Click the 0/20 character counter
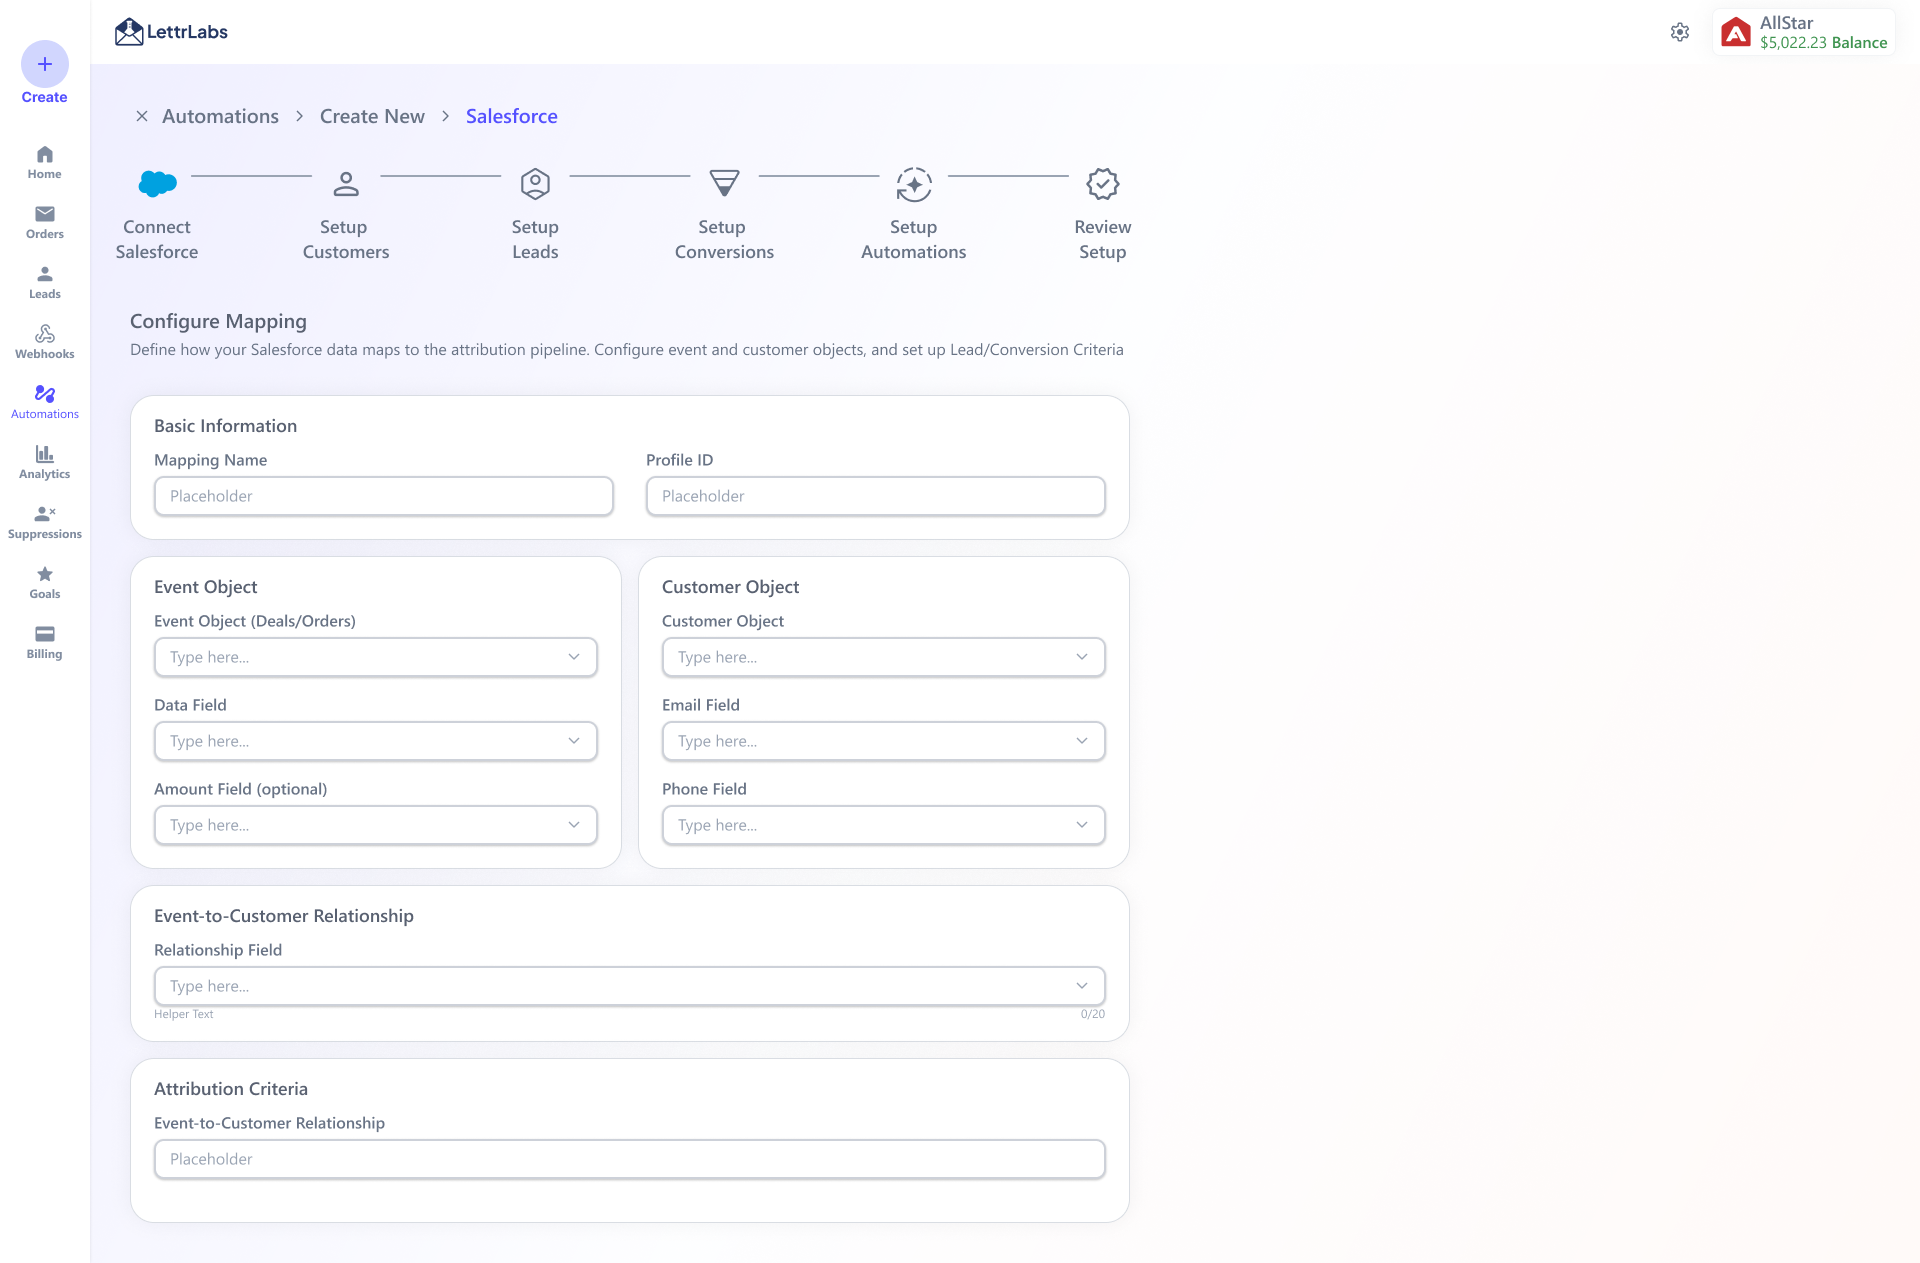 pyautogui.click(x=1093, y=1014)
